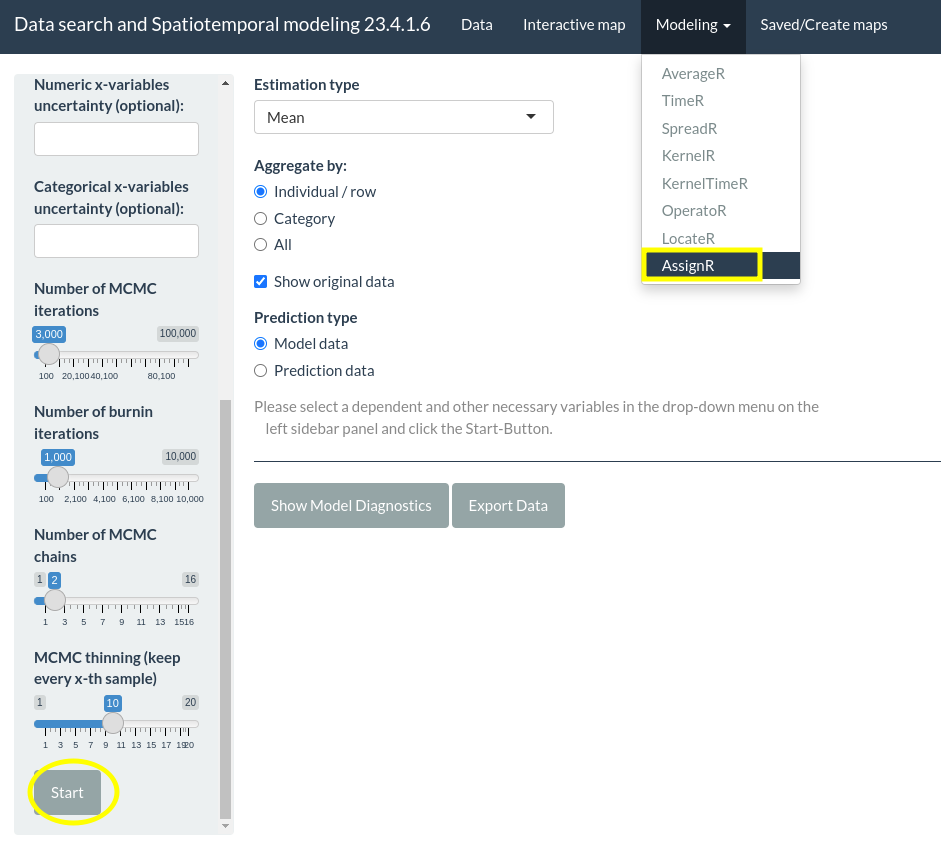Switch to the Interactive map page
The width and height of the screenshot is (941, 843).
574,24
